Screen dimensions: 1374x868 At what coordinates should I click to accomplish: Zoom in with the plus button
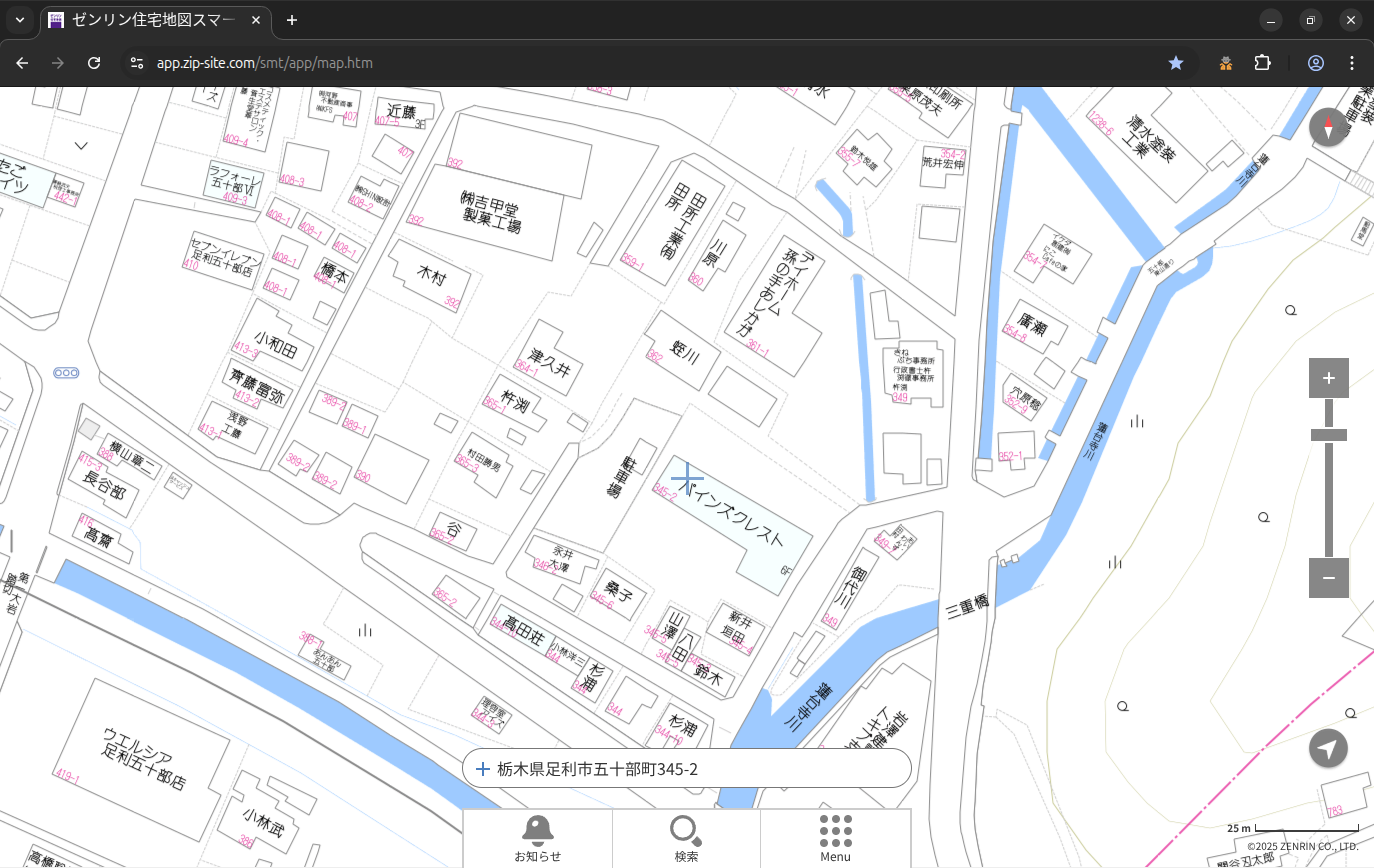coord(1328,378)
